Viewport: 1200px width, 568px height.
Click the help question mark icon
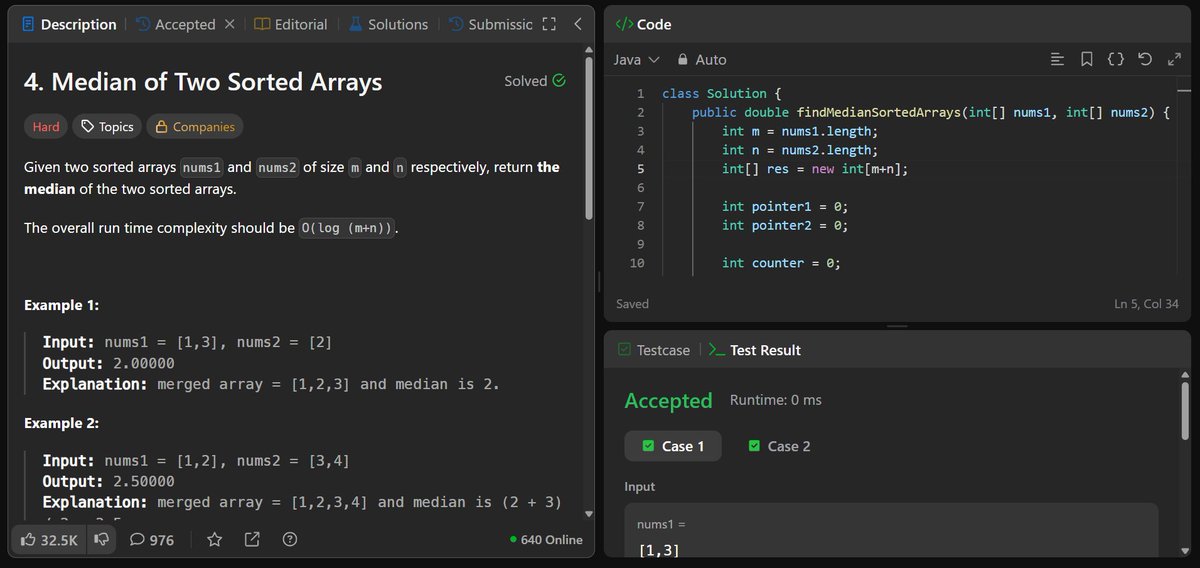(x=290, y=540)
